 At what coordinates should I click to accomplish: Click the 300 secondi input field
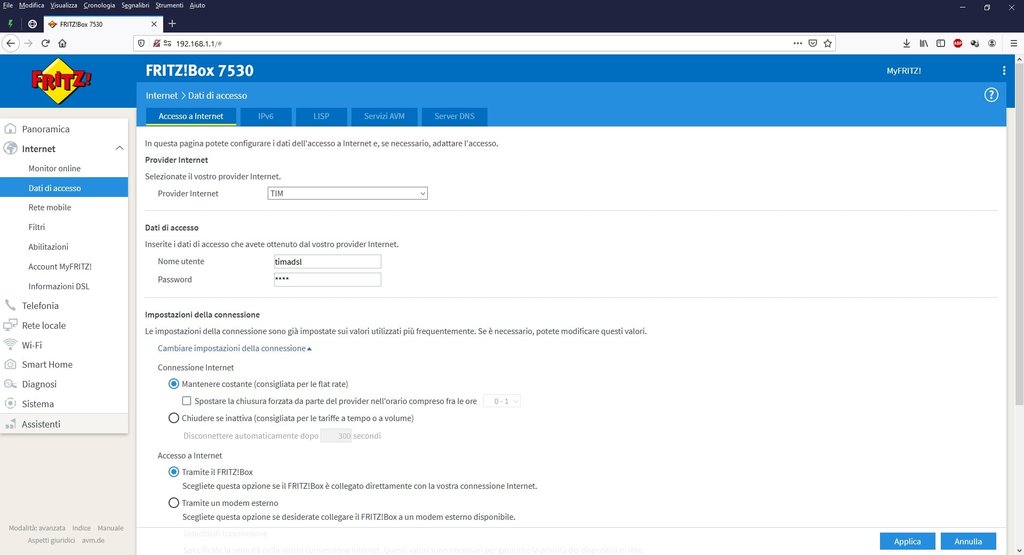(336, 436)
